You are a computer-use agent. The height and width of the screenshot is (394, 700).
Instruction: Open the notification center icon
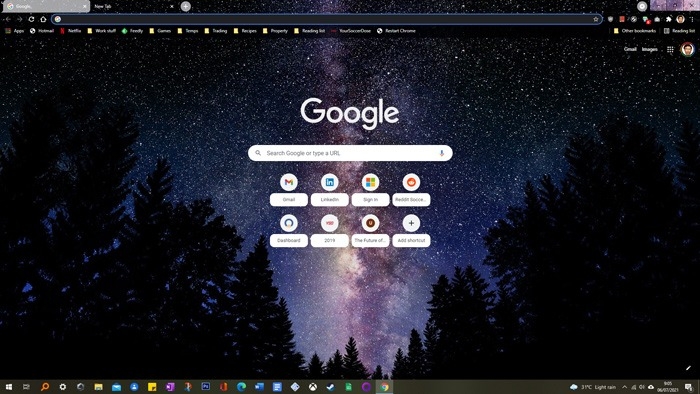pyautogui.click(x=689, y=387)
